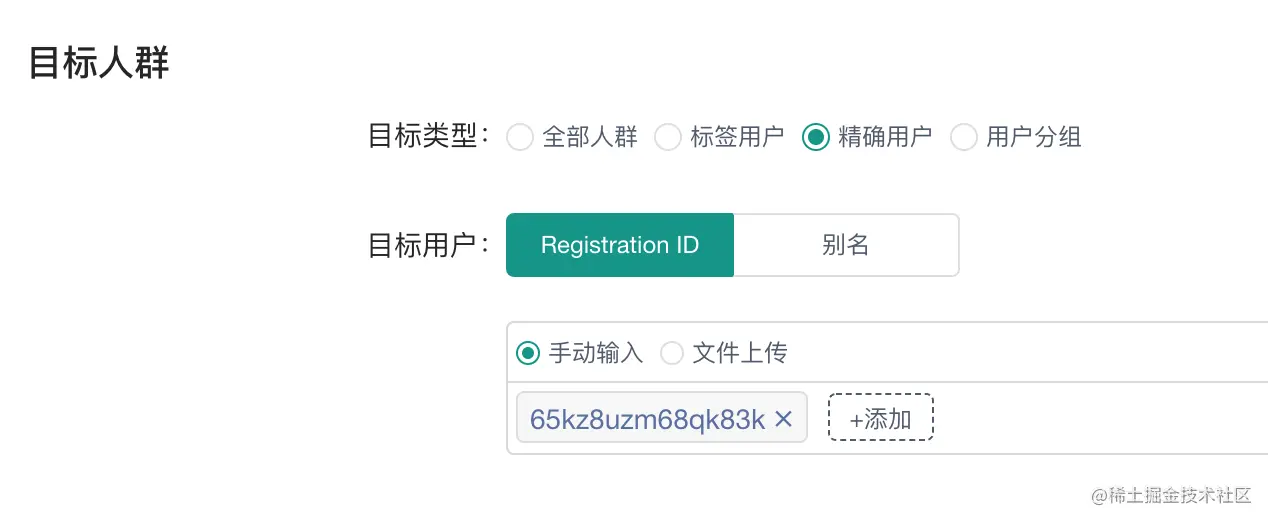This screenshot has height=522, width=1268.
Task: Click the 标签用户 option label text
Action: pos(738,137)
